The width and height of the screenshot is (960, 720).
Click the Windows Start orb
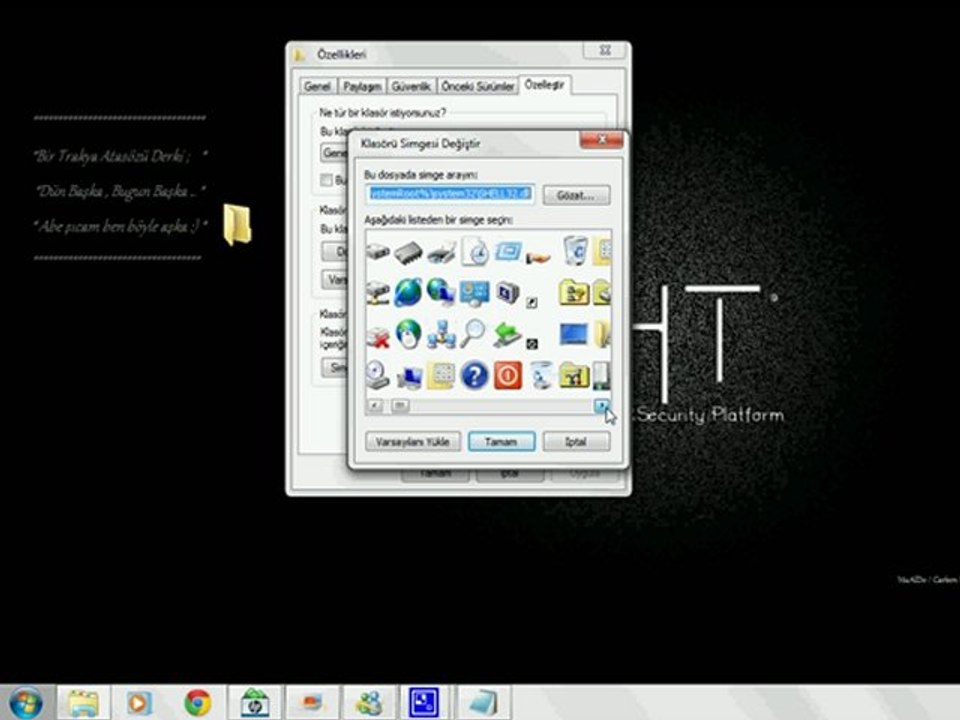pyautogui.click(x=25, y=702)
